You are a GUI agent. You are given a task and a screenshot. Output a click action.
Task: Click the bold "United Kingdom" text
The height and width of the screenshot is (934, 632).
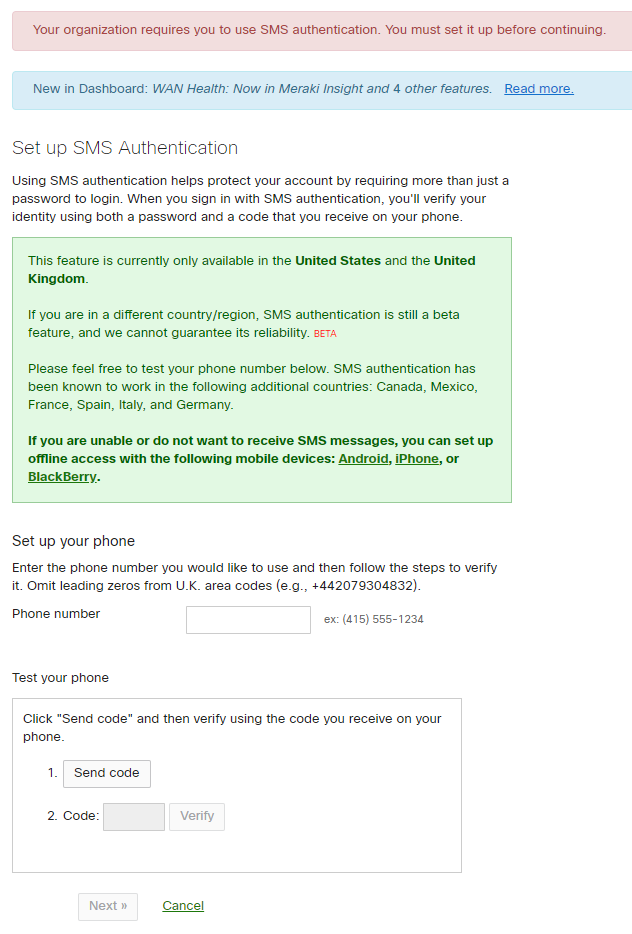pos(58,279)
